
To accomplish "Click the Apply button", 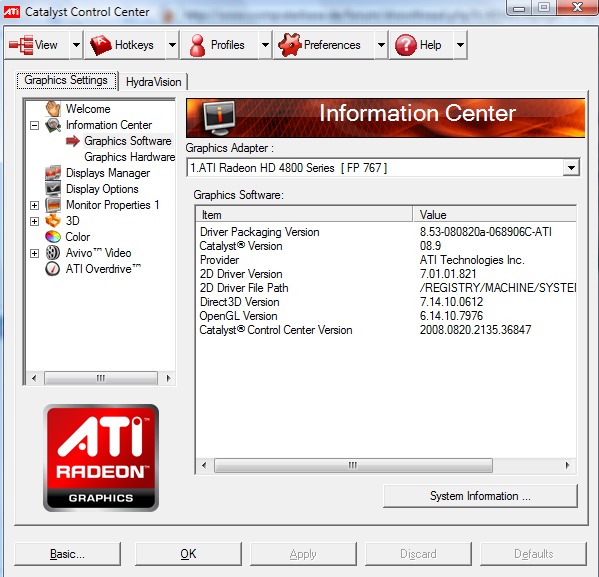I will (x=303, y=554).
